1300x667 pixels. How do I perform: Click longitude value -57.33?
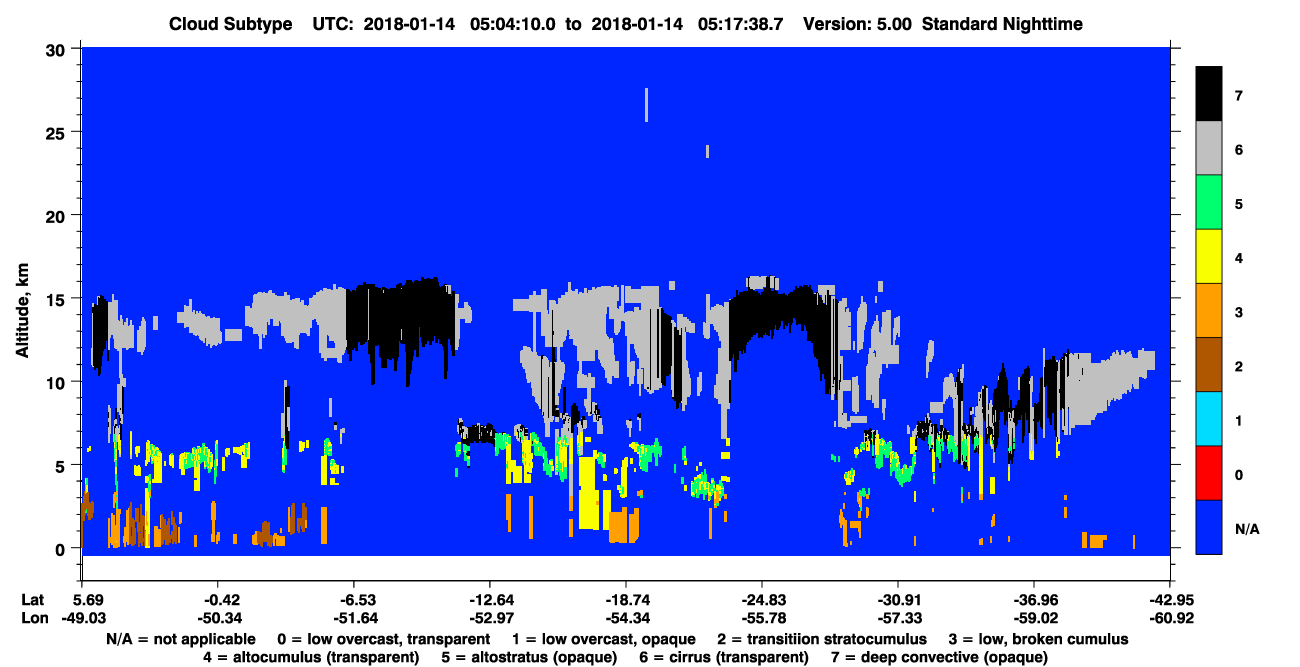[x=898, y=618]
